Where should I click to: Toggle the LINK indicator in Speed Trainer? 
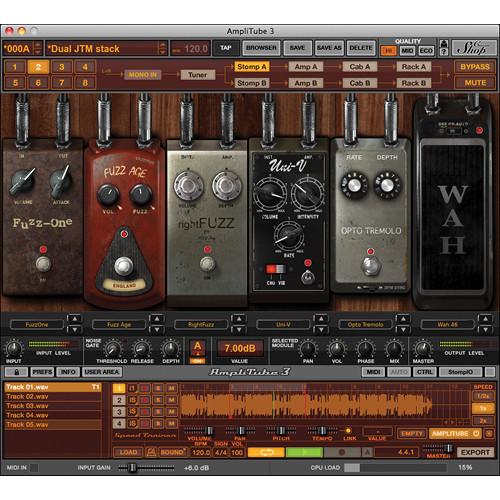348,431
